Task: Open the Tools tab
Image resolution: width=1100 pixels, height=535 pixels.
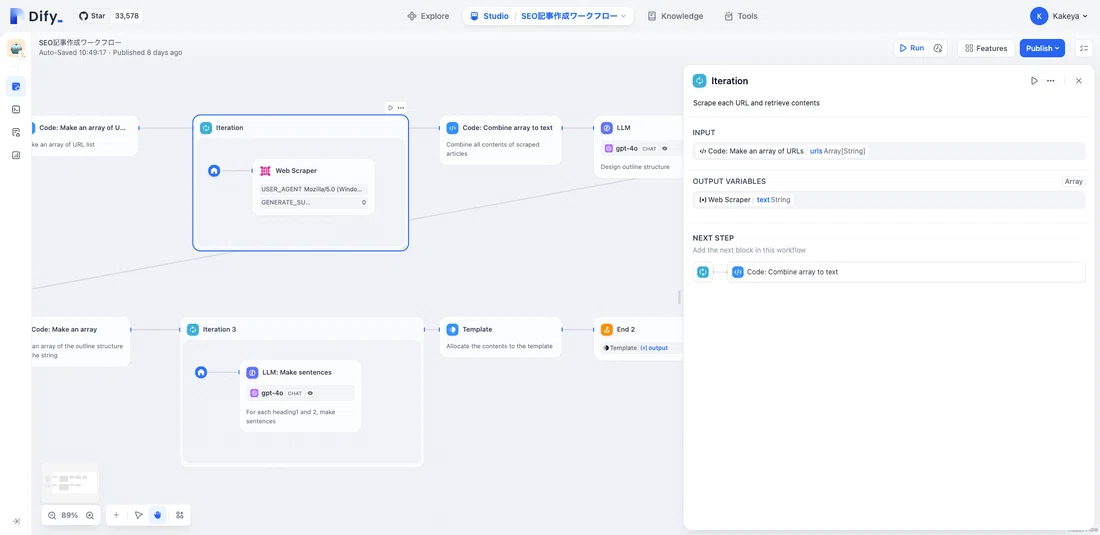Action: 741,16
